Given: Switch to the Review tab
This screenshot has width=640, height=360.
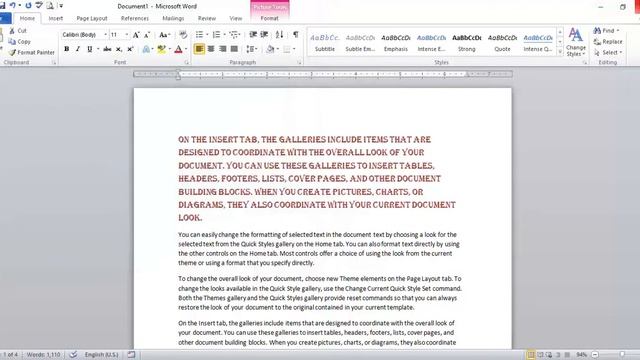Looking at the screenshot, I should point(207,18).
